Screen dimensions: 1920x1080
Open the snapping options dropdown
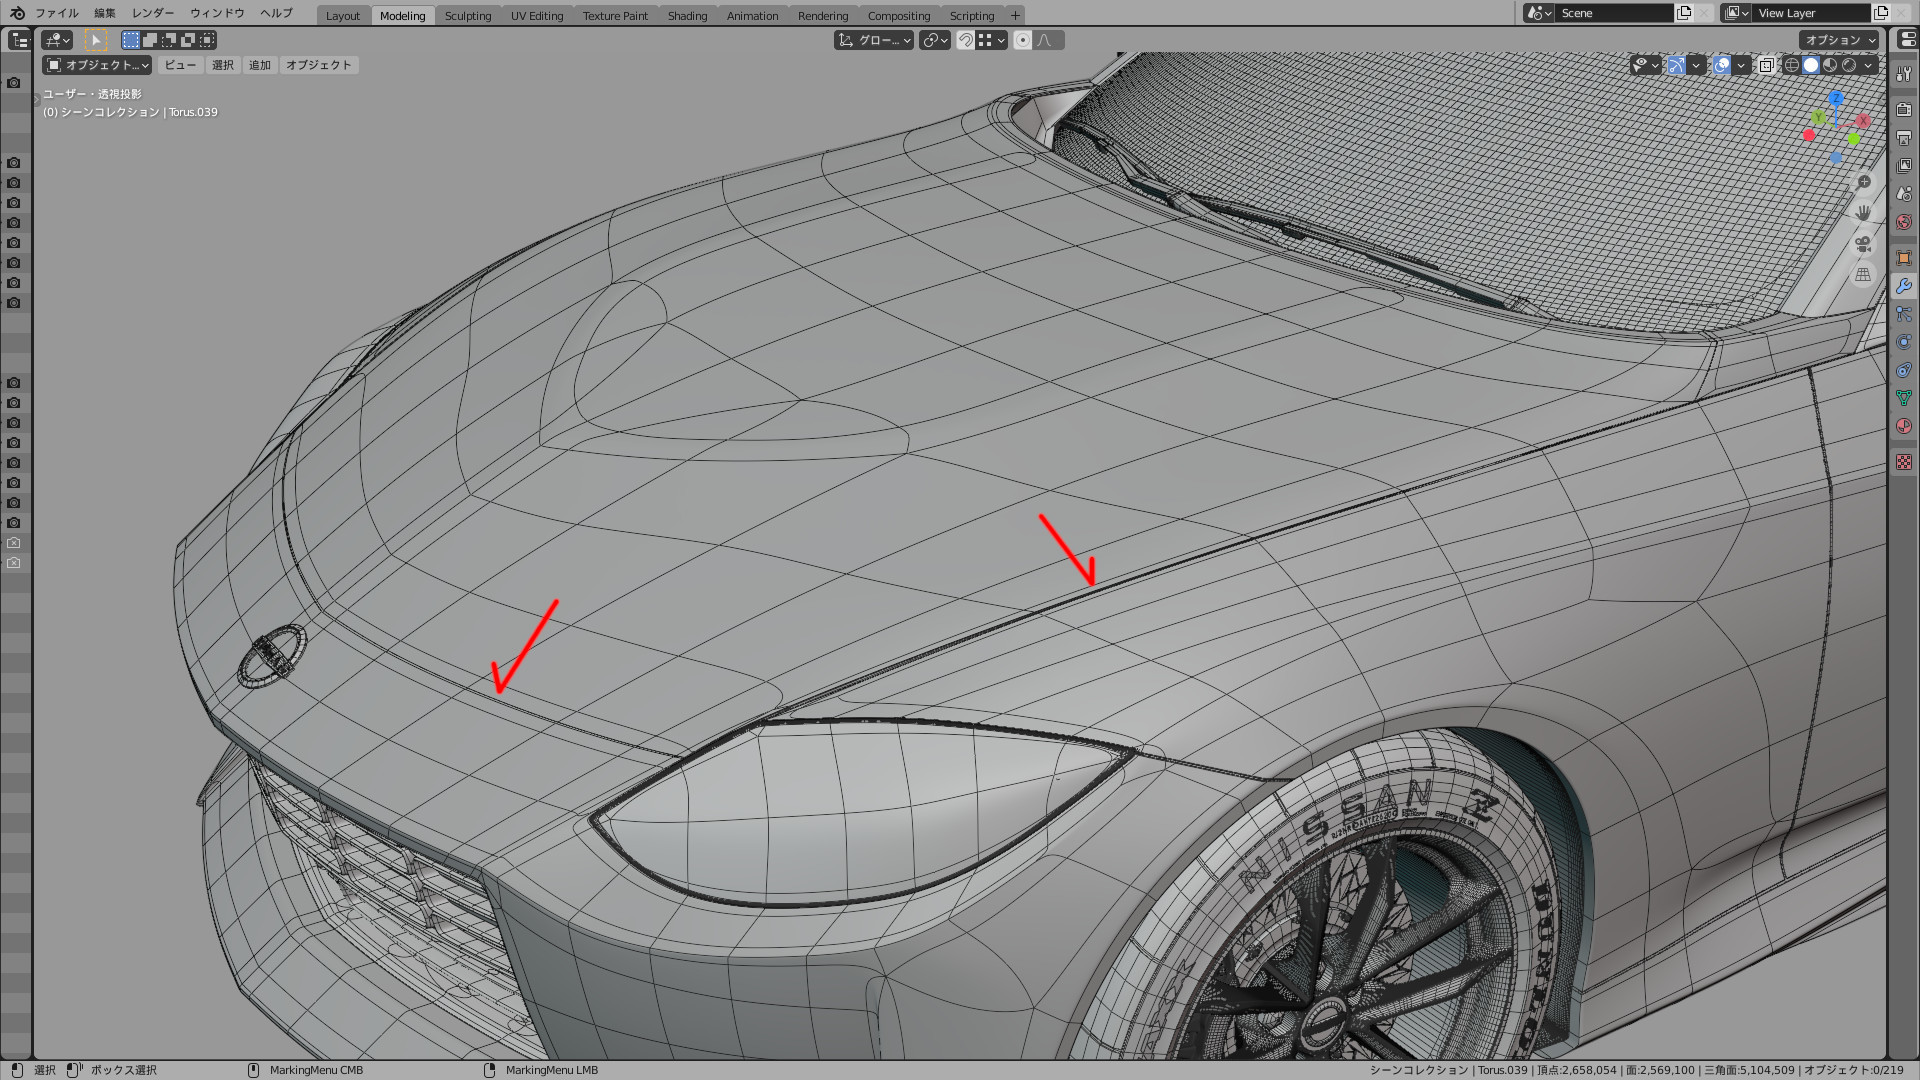(x=992, y=40)
